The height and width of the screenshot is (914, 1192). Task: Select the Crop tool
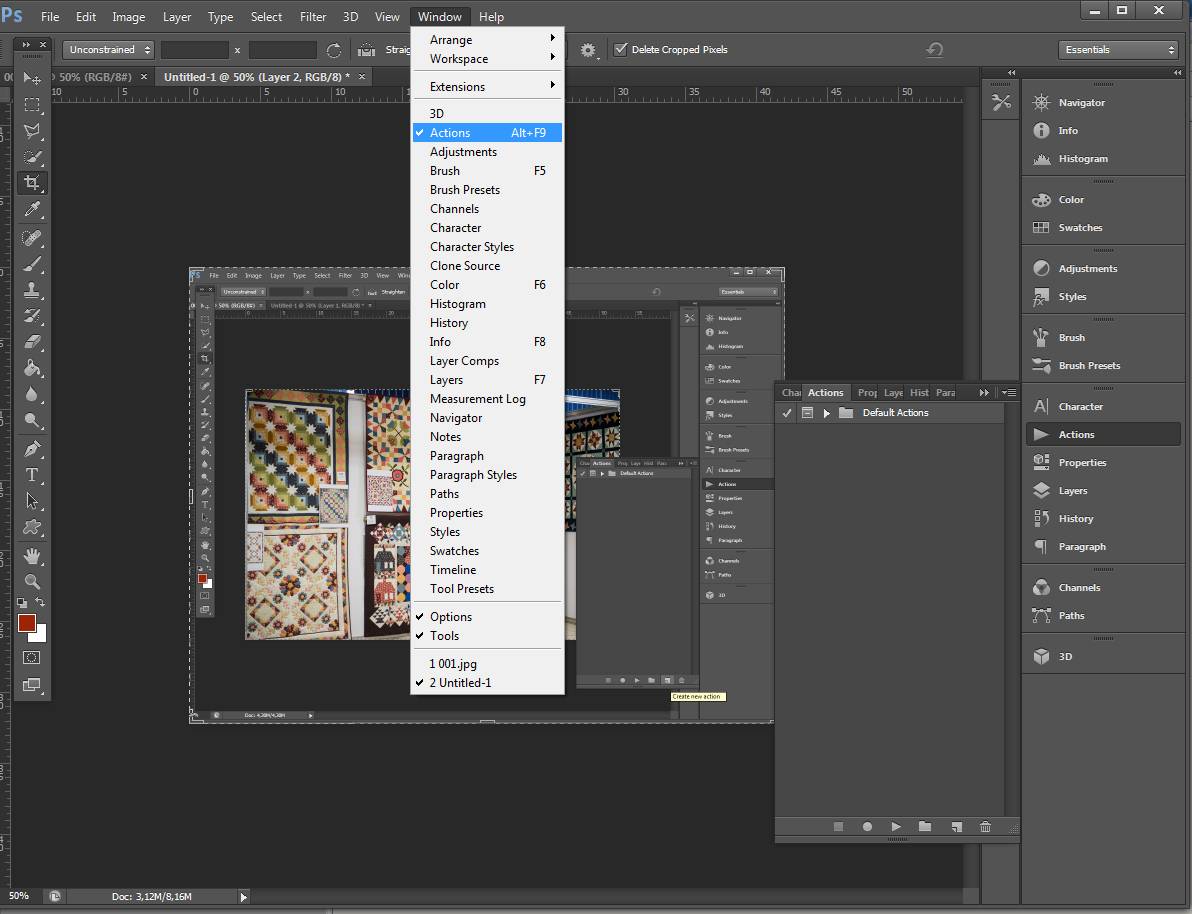pos(32,182)
